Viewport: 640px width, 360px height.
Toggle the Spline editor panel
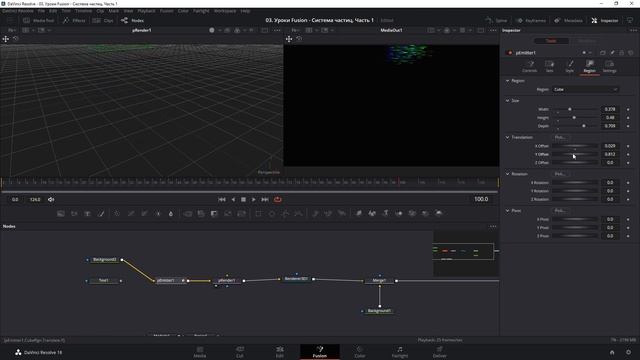(496, 20)
